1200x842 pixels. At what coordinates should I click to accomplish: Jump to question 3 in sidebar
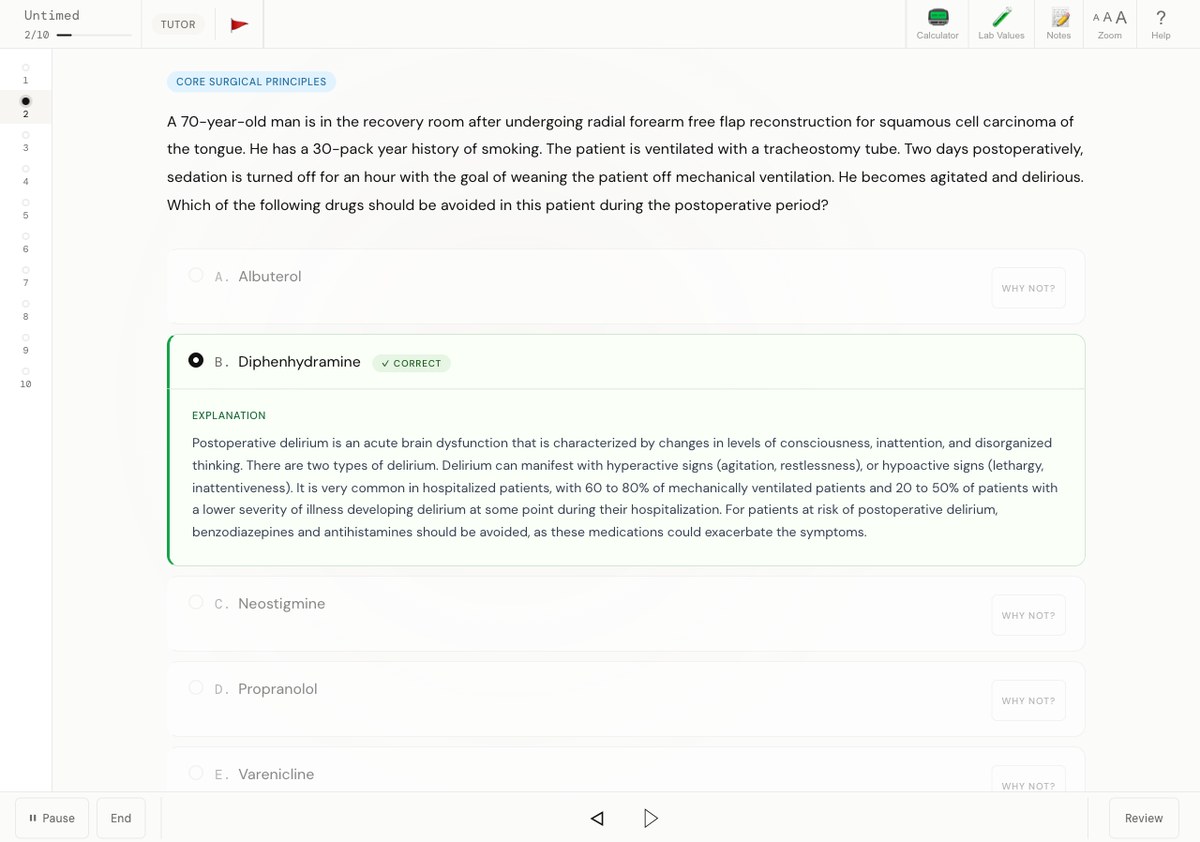pyautogui.click(x=25, y=141)
